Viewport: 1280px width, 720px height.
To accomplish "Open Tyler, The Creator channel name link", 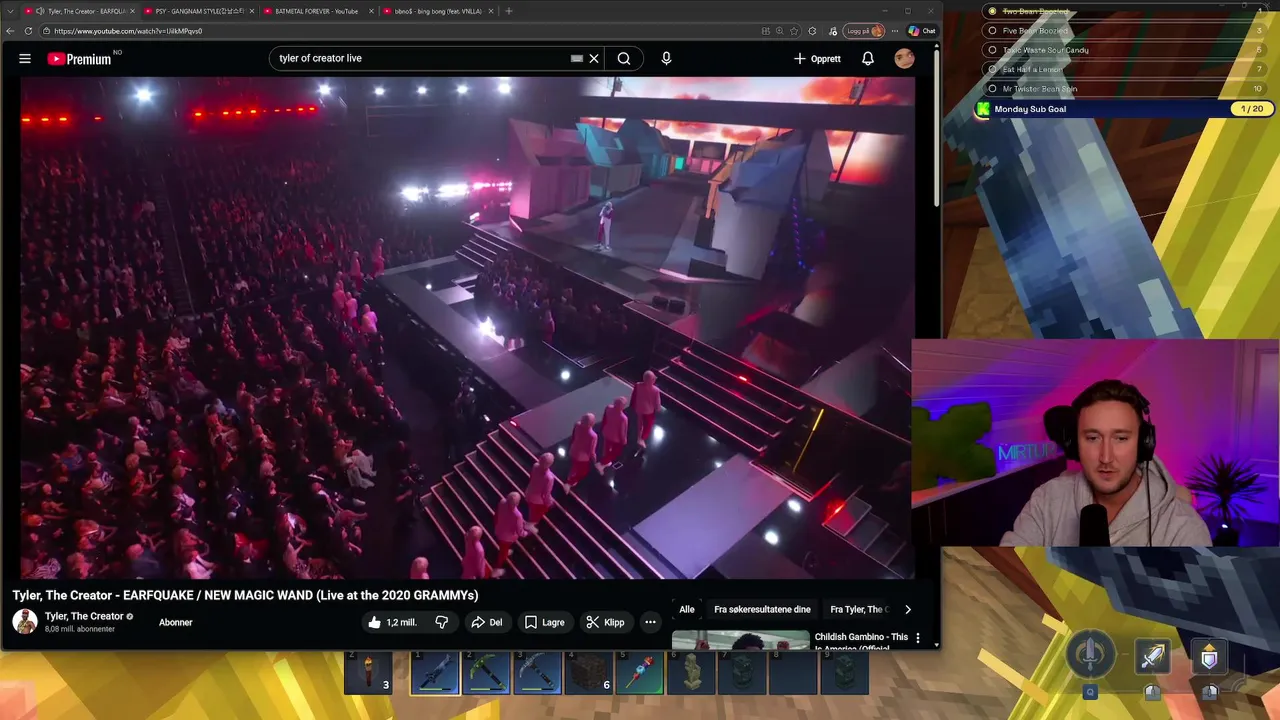I will (x=84, y=616).
